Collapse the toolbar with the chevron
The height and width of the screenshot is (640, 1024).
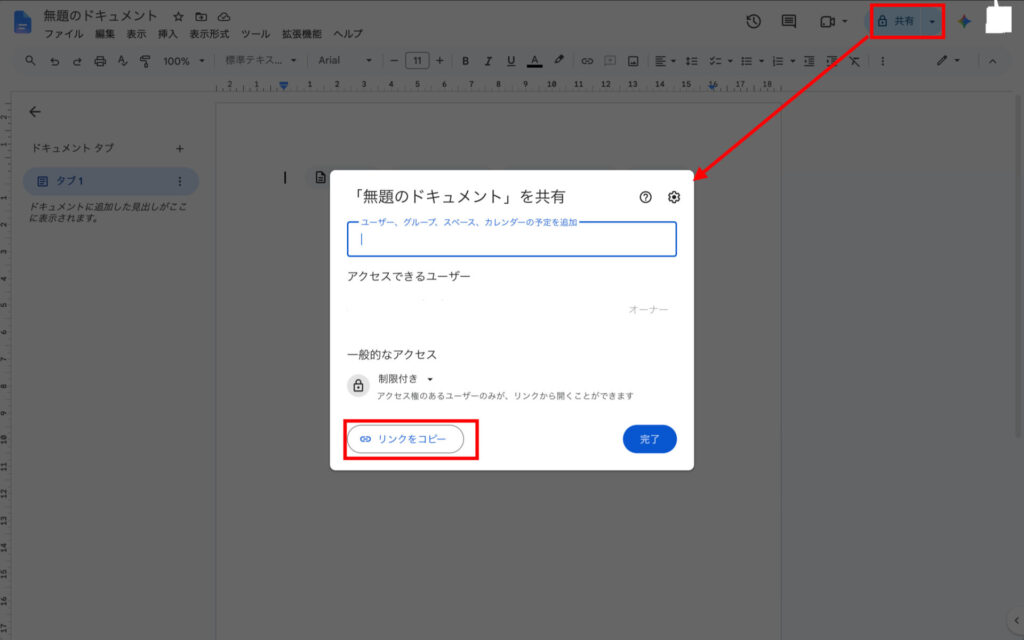[993, 61]
